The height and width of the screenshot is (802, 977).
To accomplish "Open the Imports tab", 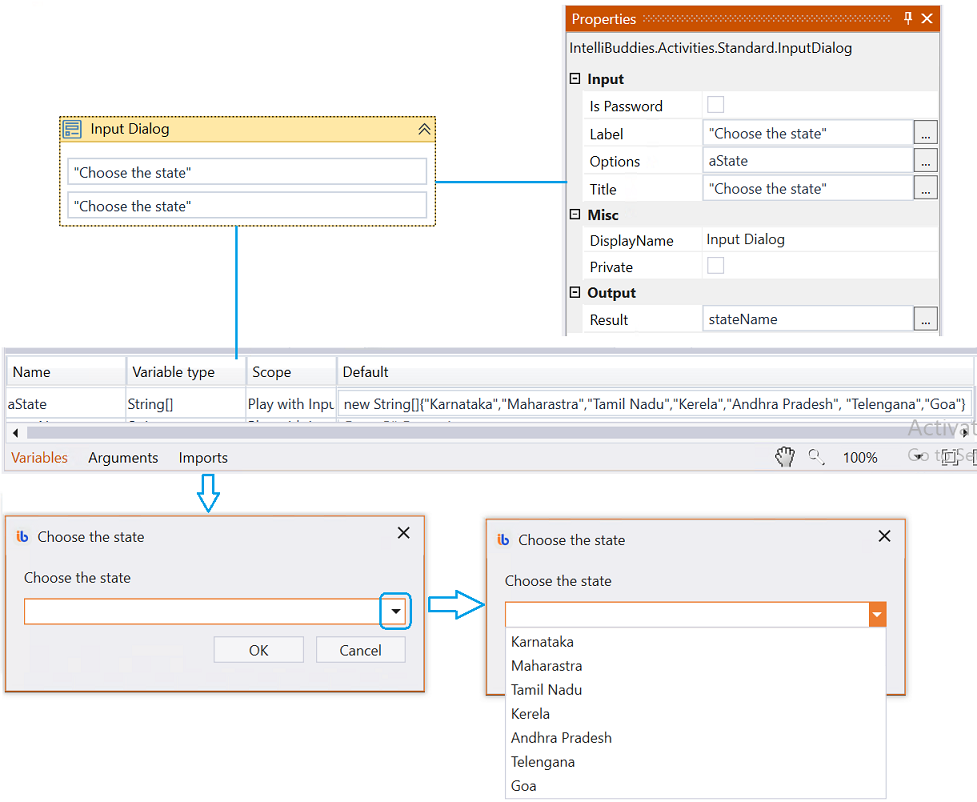I will click(203, 457).
